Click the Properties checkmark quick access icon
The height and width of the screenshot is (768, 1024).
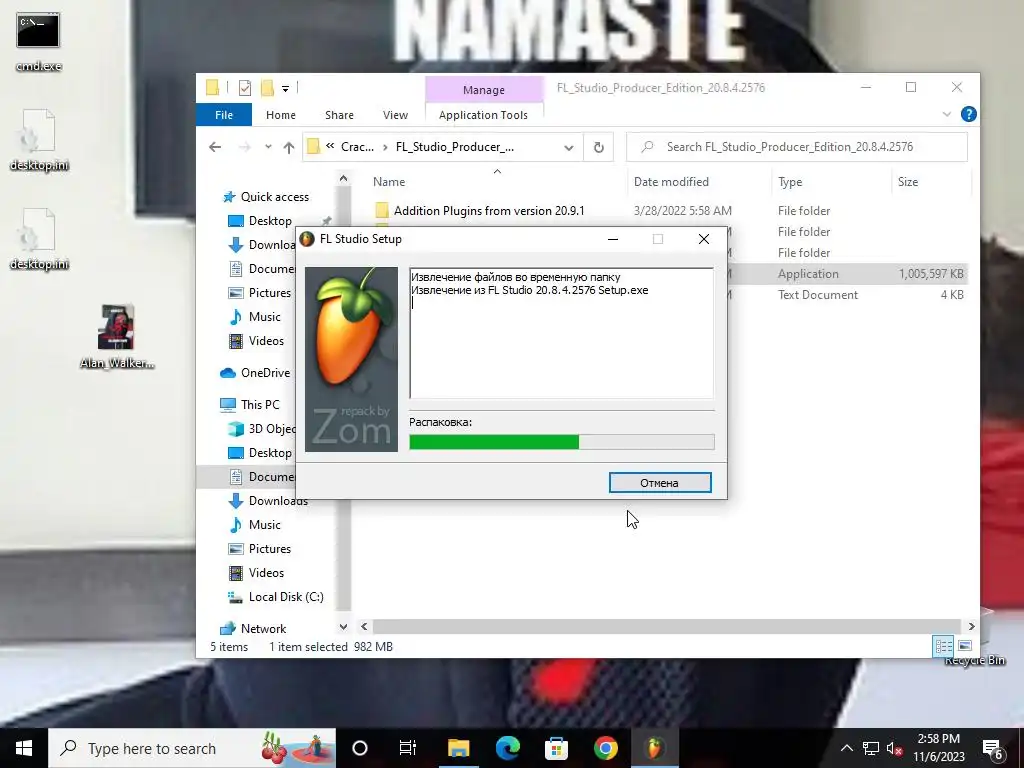coord(245,88)
